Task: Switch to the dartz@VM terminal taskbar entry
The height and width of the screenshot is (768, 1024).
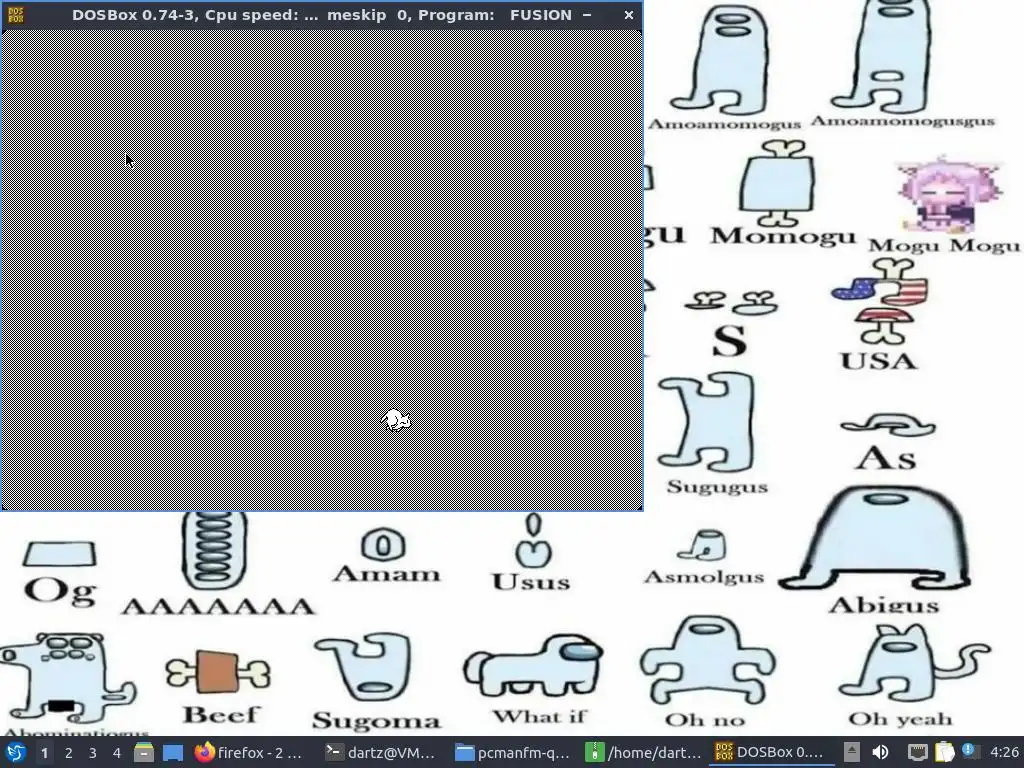Action: [381, 753]
